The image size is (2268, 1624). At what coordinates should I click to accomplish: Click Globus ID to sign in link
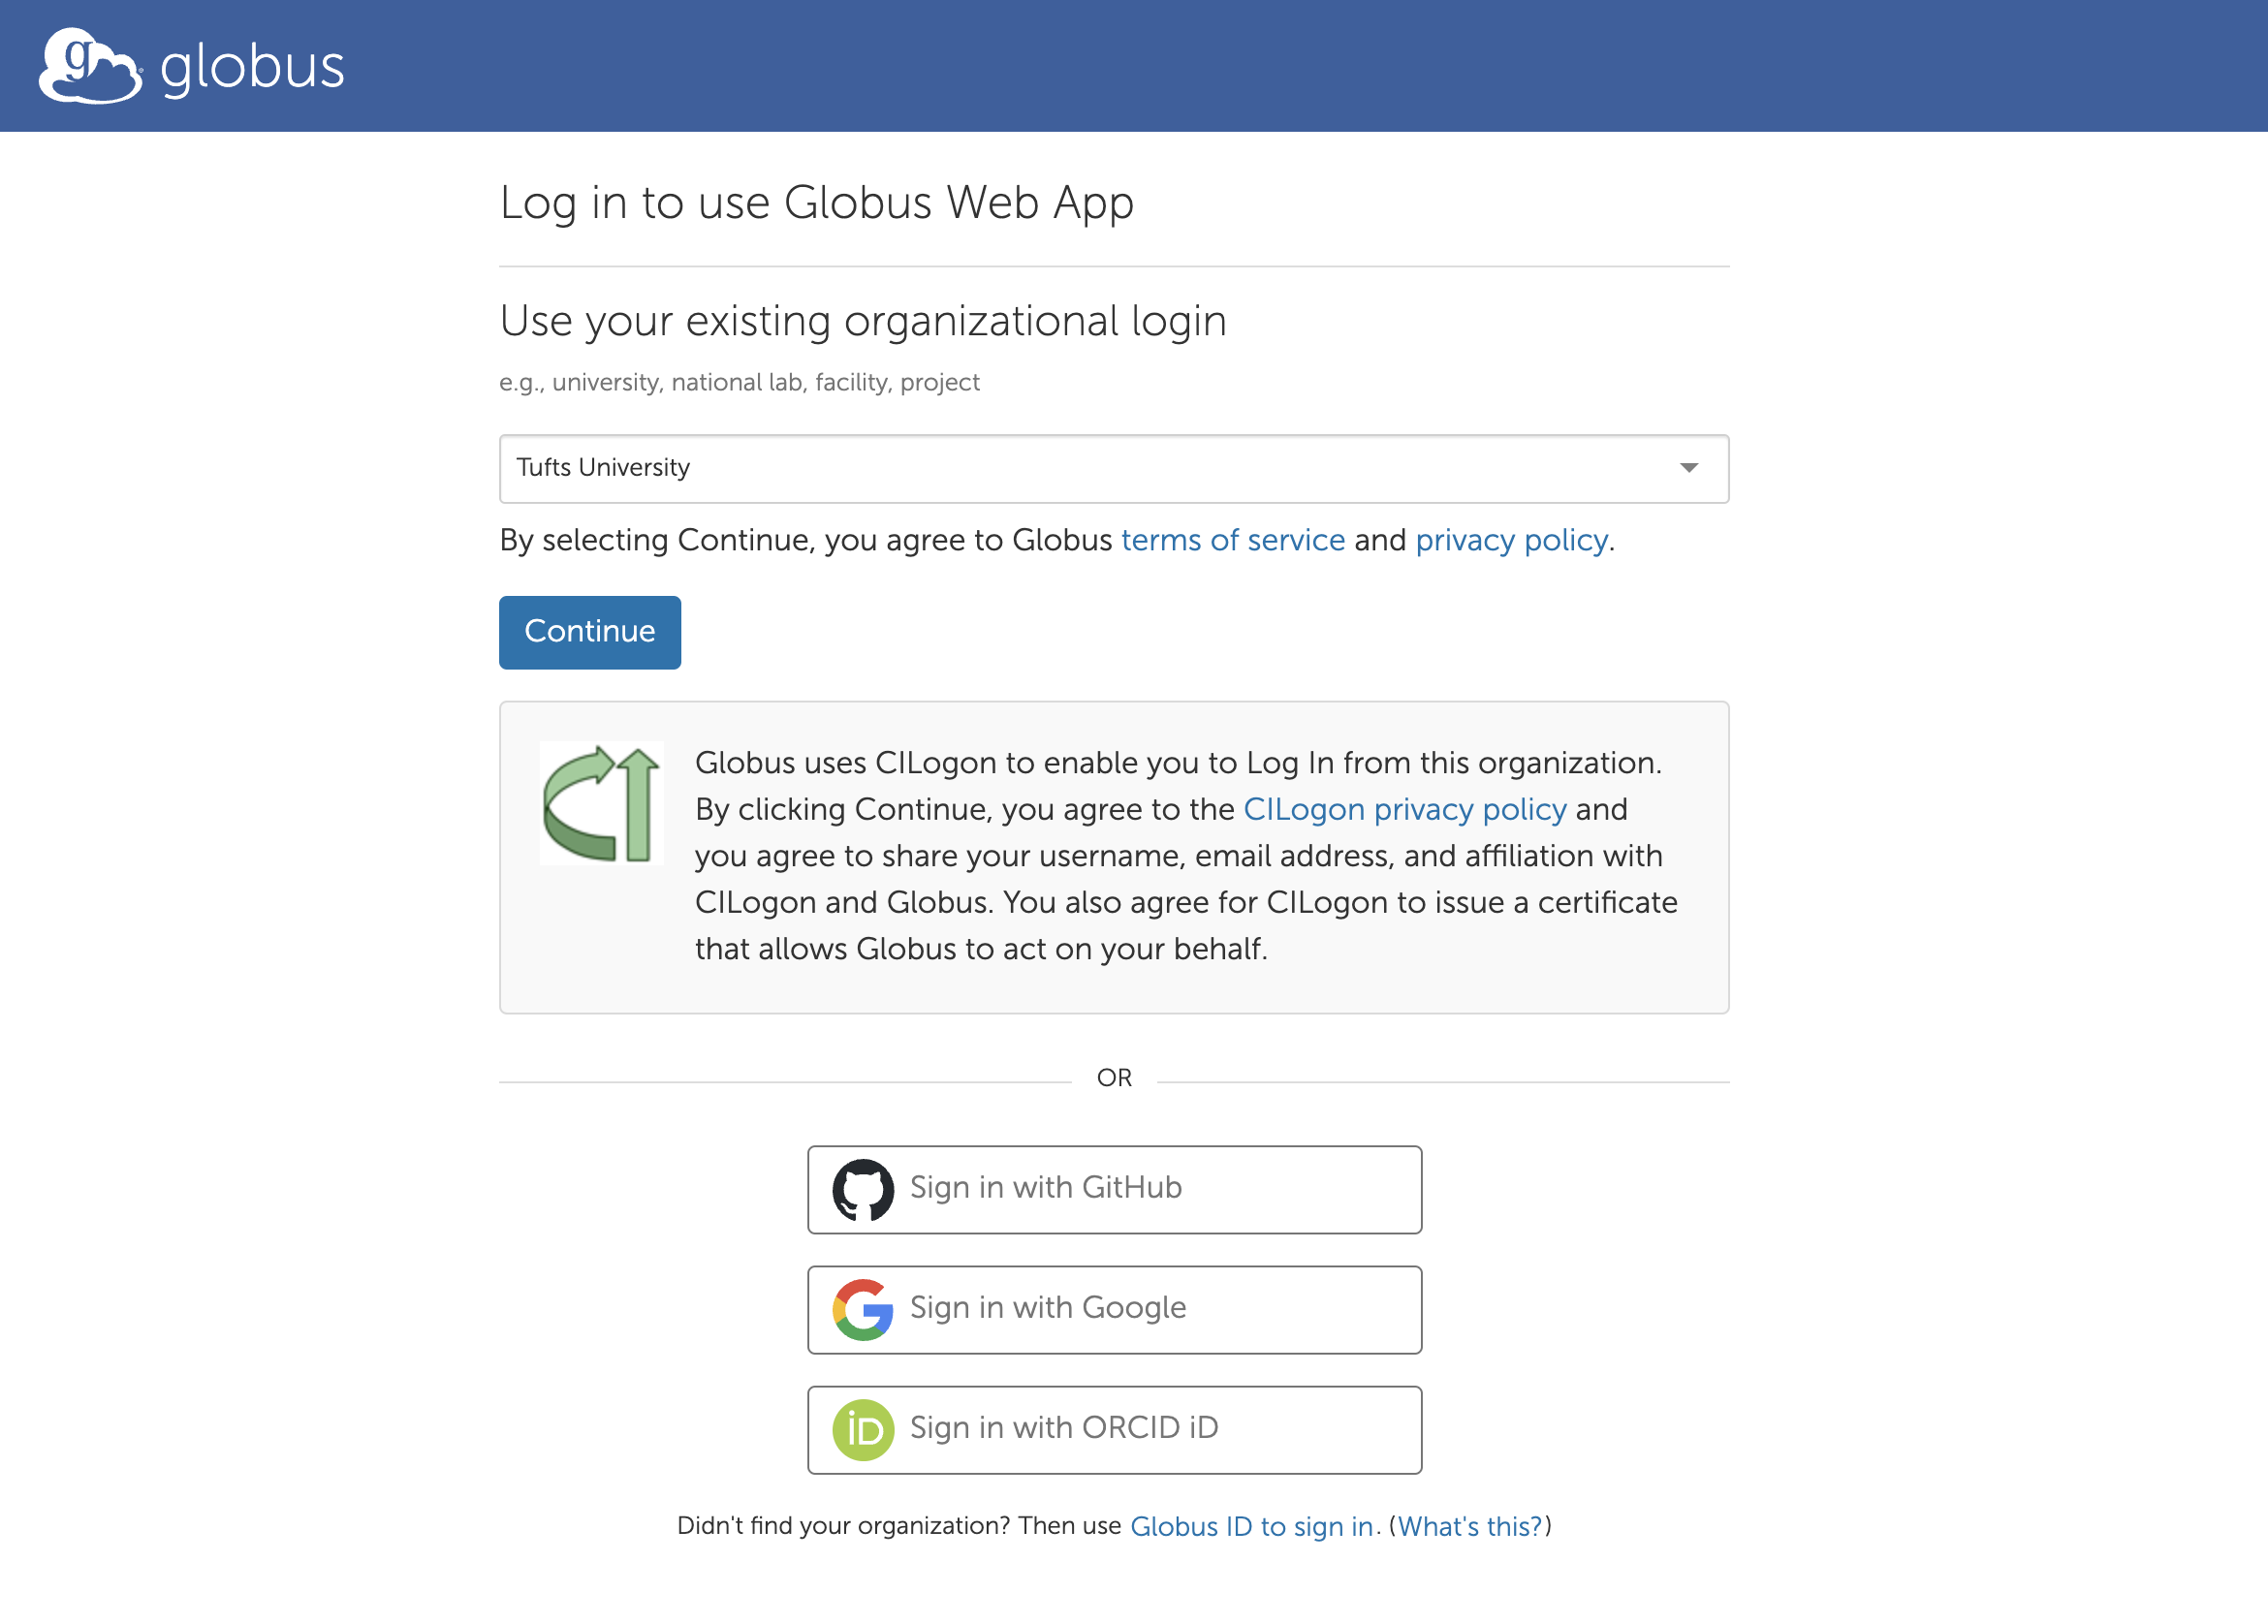(x=1251, y=1526)
